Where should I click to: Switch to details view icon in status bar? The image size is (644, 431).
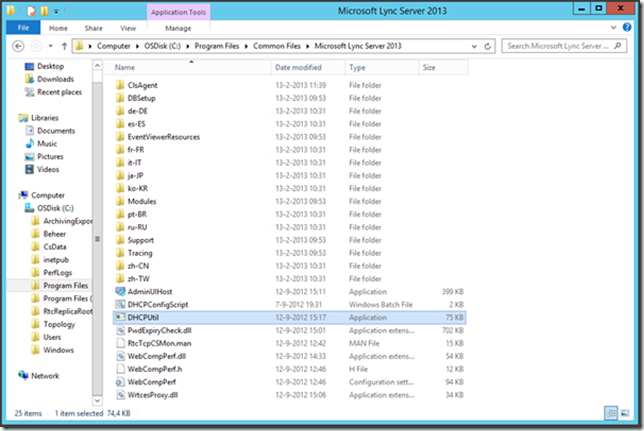611,413
